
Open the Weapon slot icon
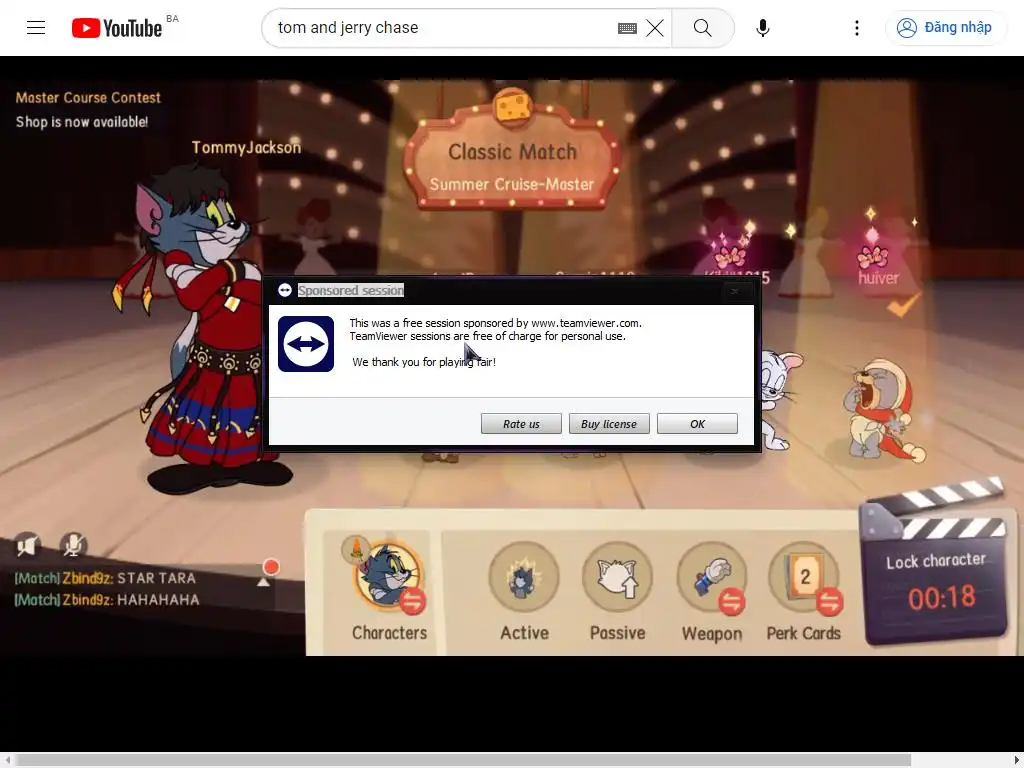click(712, 578)
